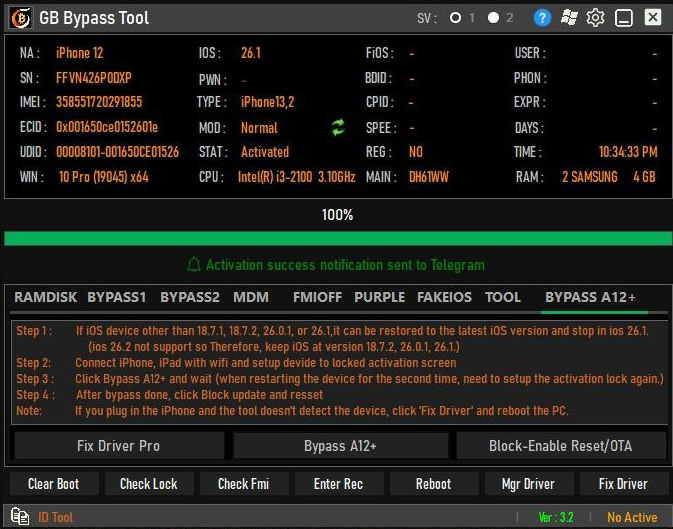Click the Clear Boot button

pos(54,484)
